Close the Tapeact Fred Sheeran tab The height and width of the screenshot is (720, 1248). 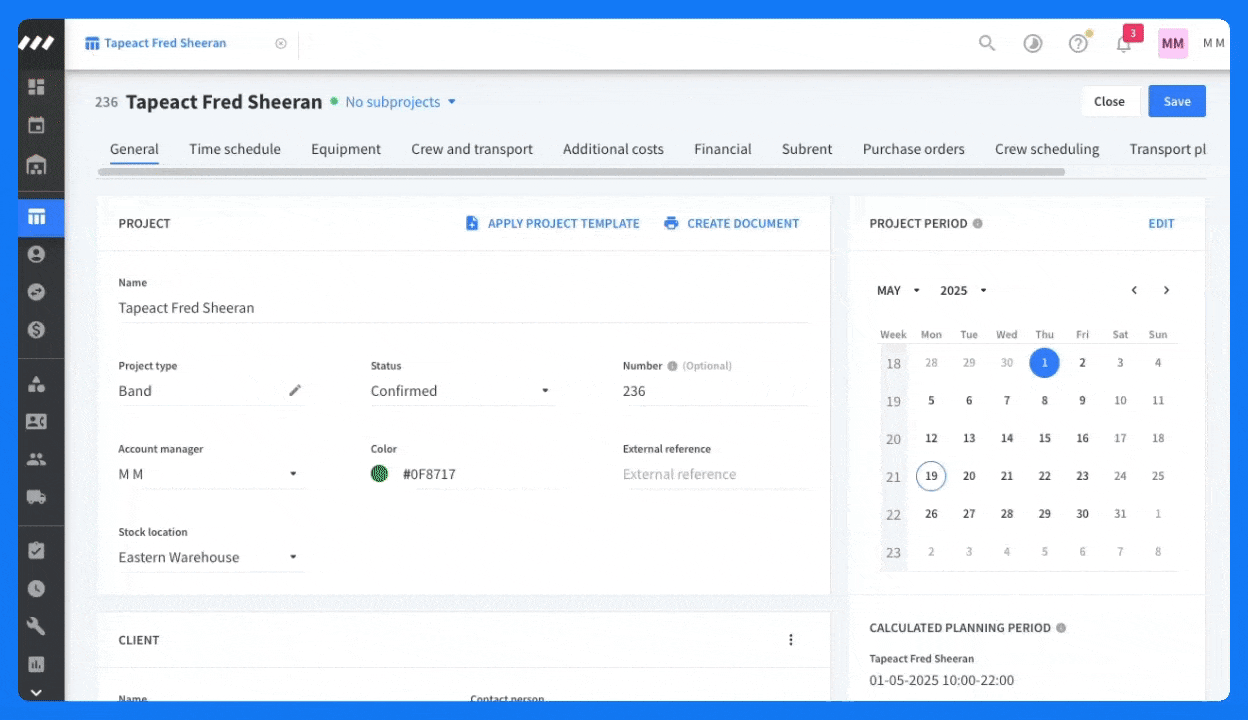[281, 43]
